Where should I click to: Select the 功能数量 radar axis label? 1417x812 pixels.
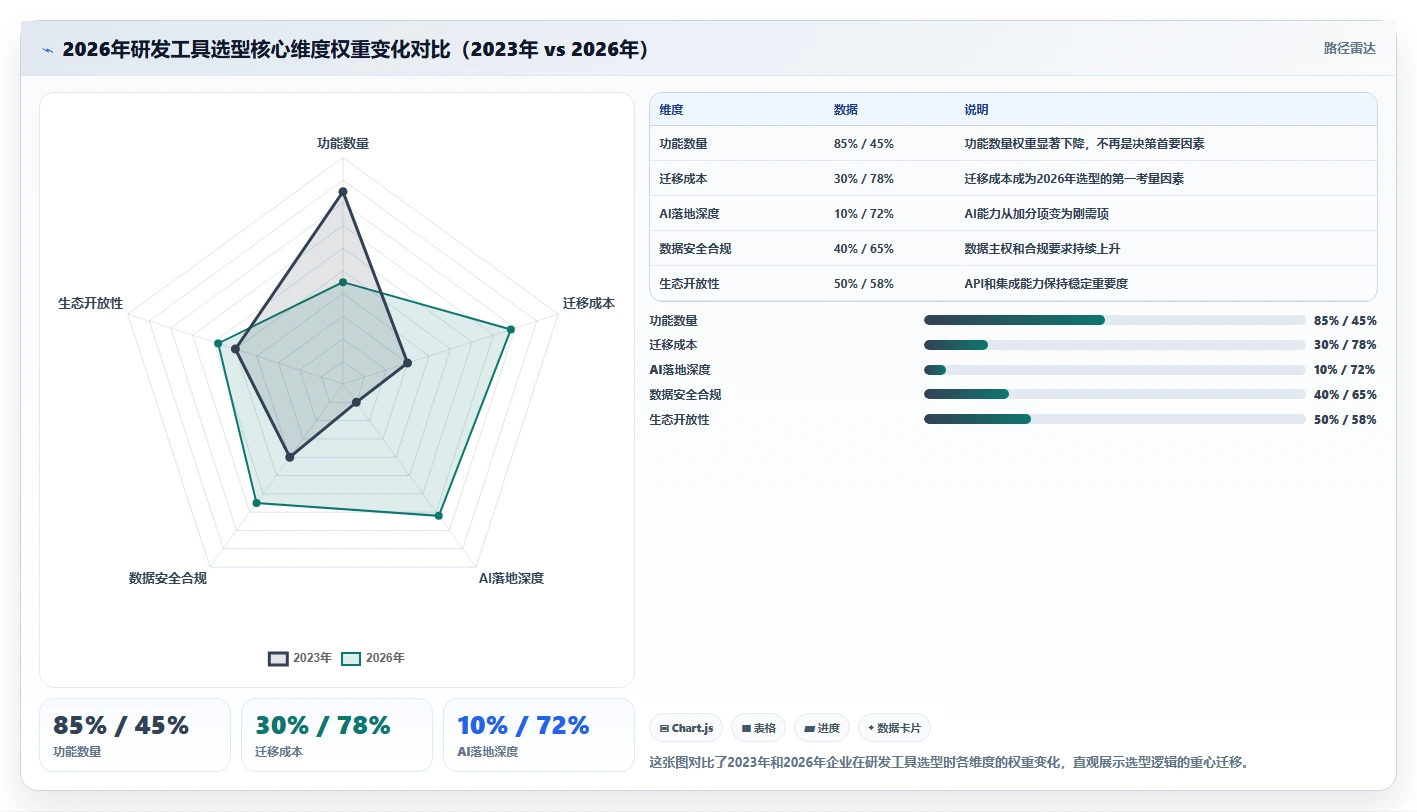tap(343, 143)
